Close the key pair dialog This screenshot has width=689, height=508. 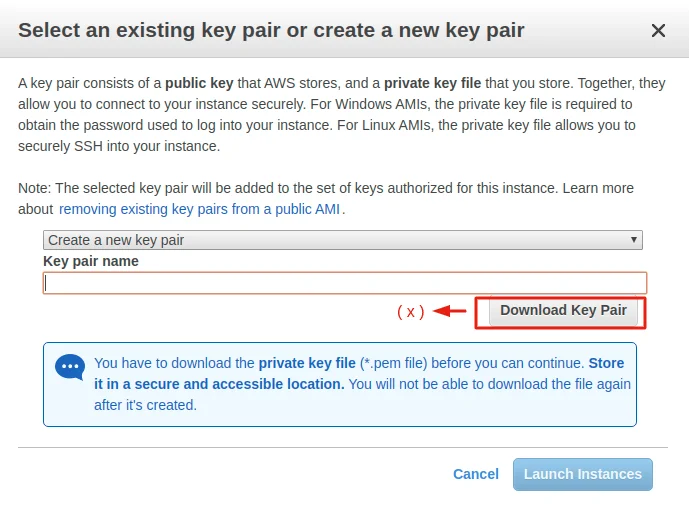[658, 30]
